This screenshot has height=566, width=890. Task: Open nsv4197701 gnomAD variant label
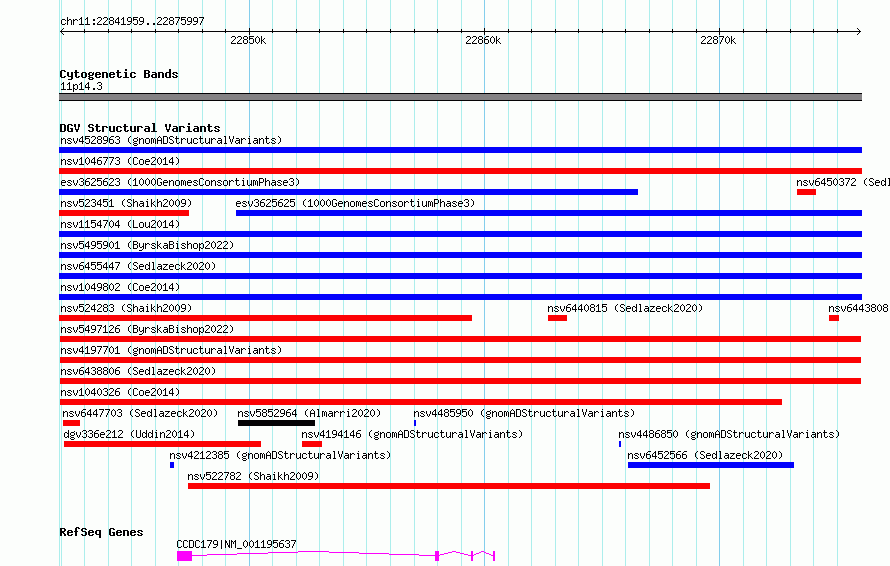(171, 350)
